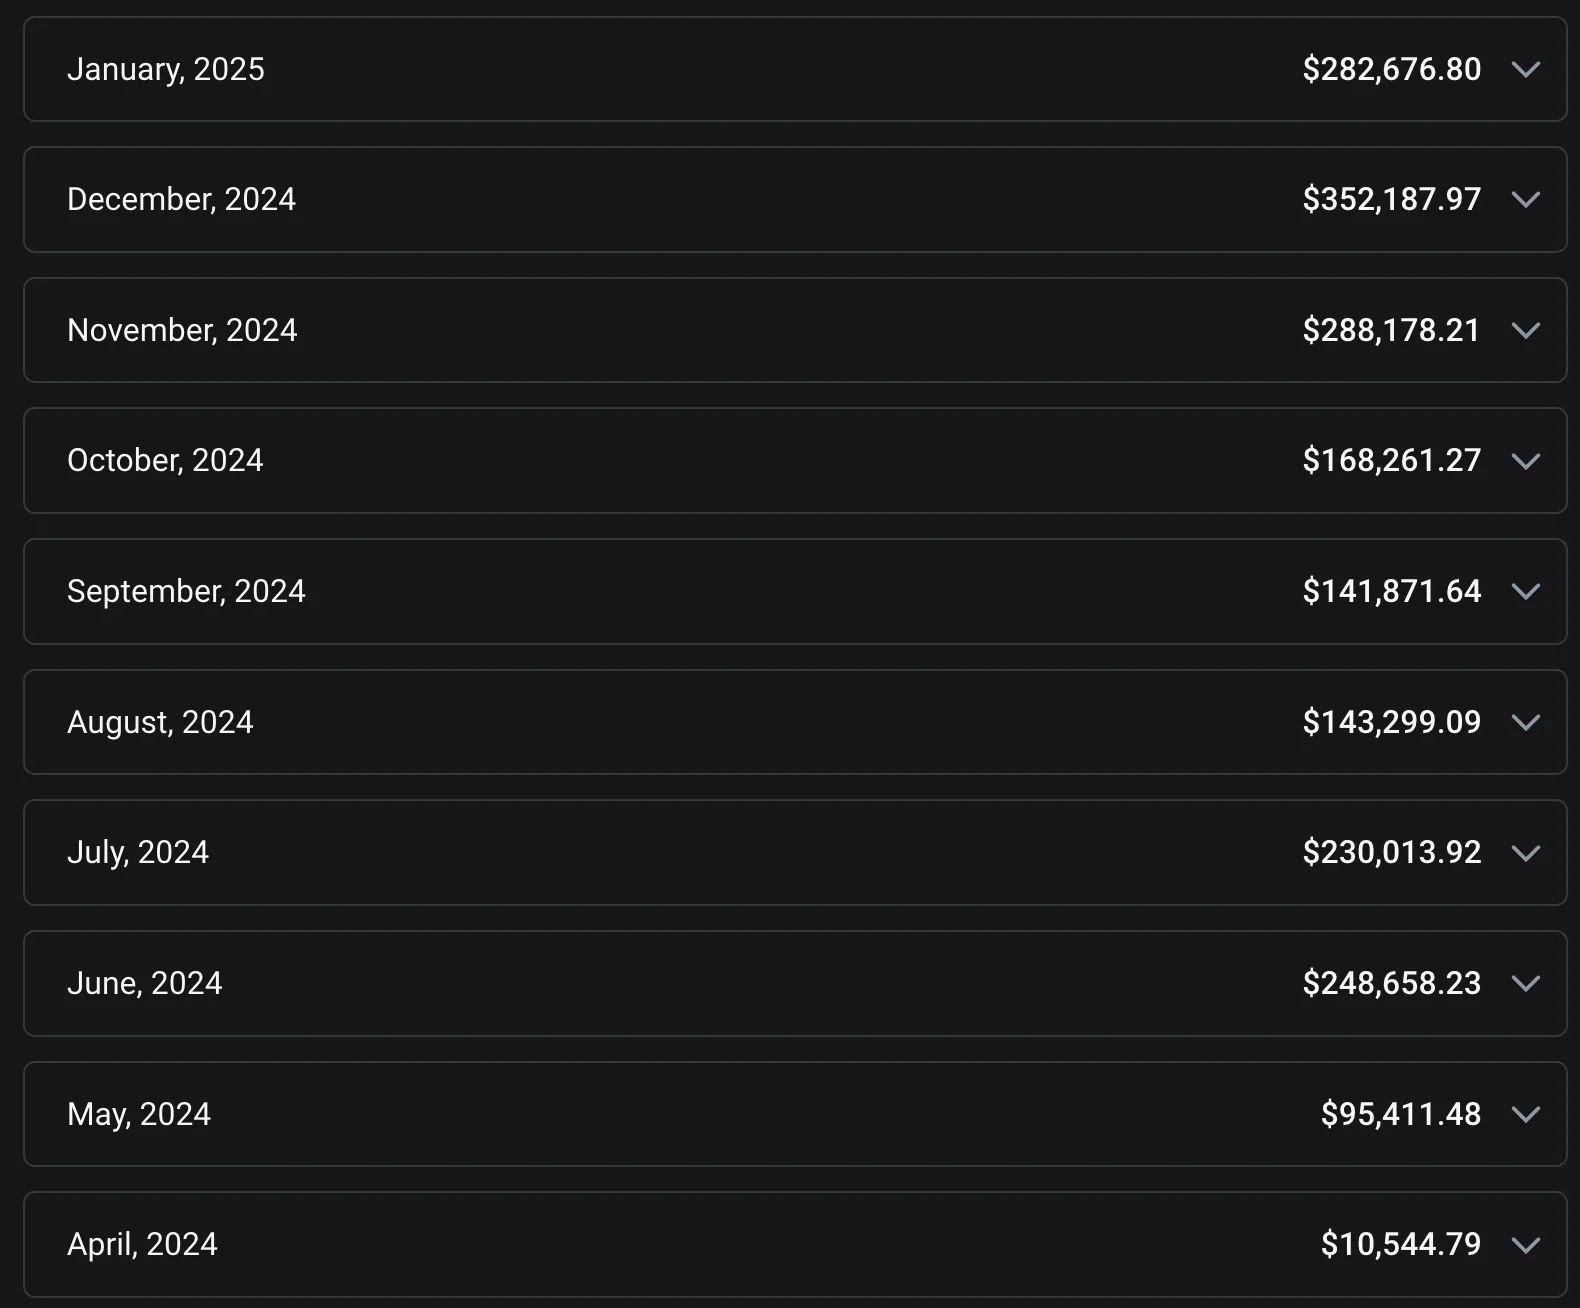Viewport: 1580px width, 1308px height.
Task: Expand the October, 2024 chevron
Action: coord(1525,461)
